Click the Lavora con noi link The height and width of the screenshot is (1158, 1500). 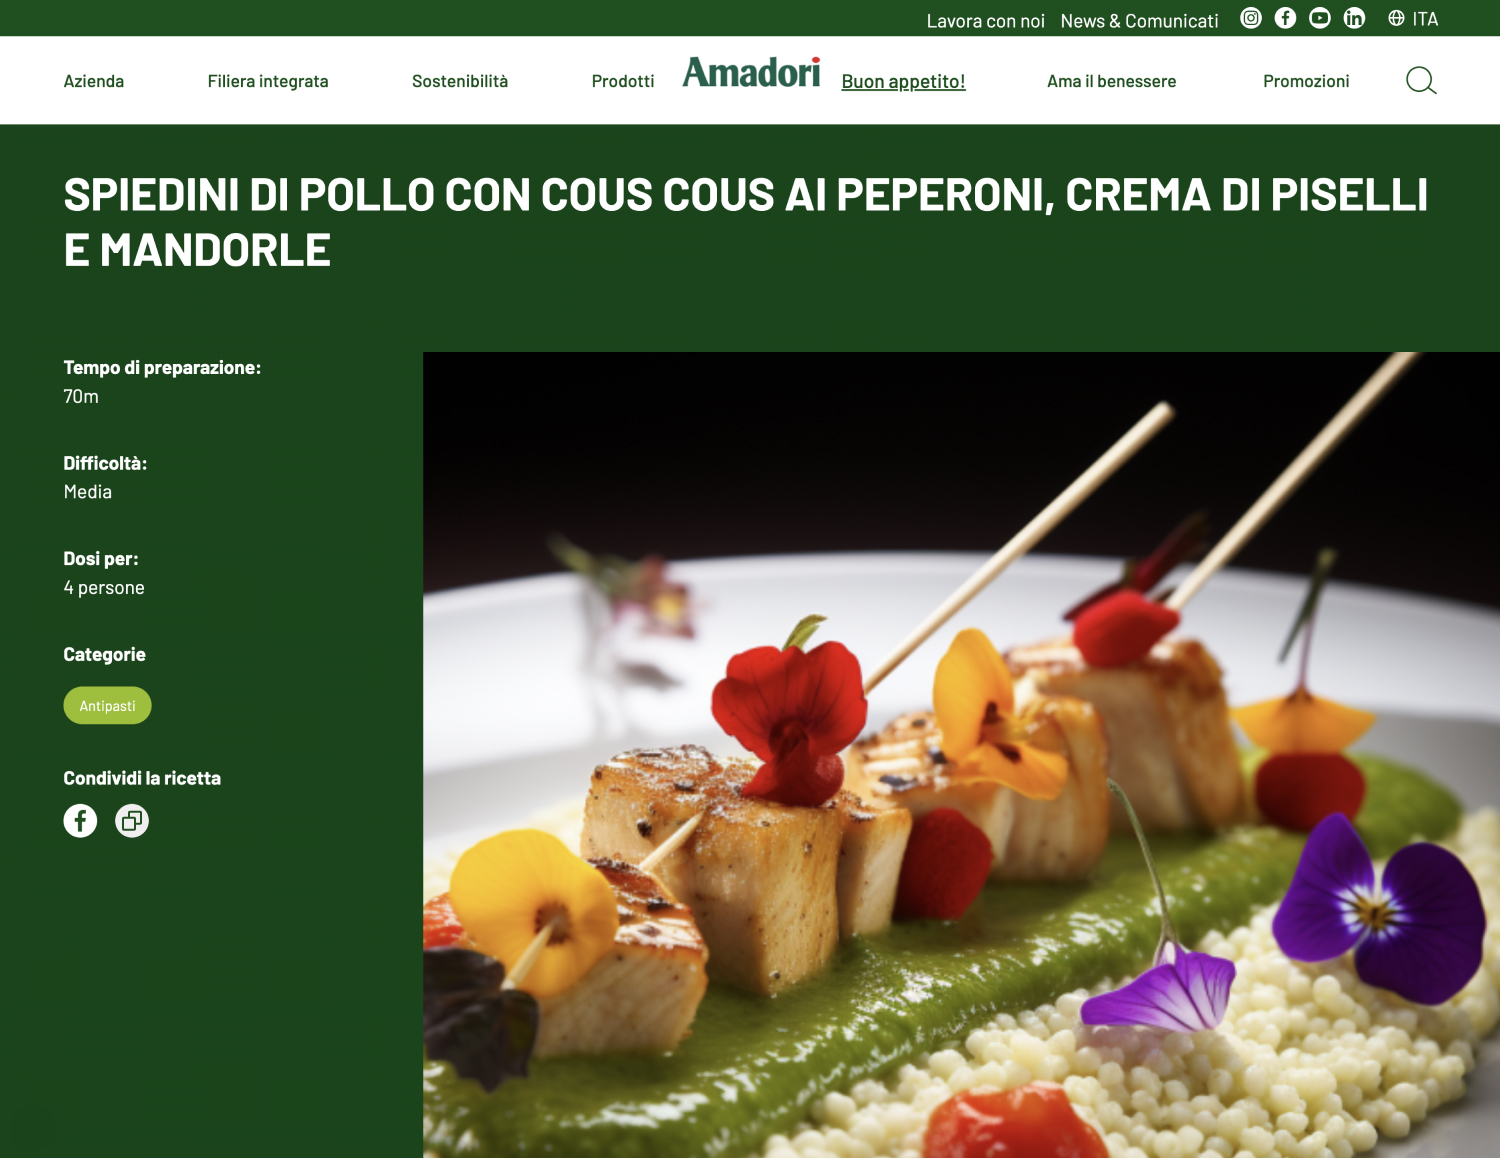[986, 21]
